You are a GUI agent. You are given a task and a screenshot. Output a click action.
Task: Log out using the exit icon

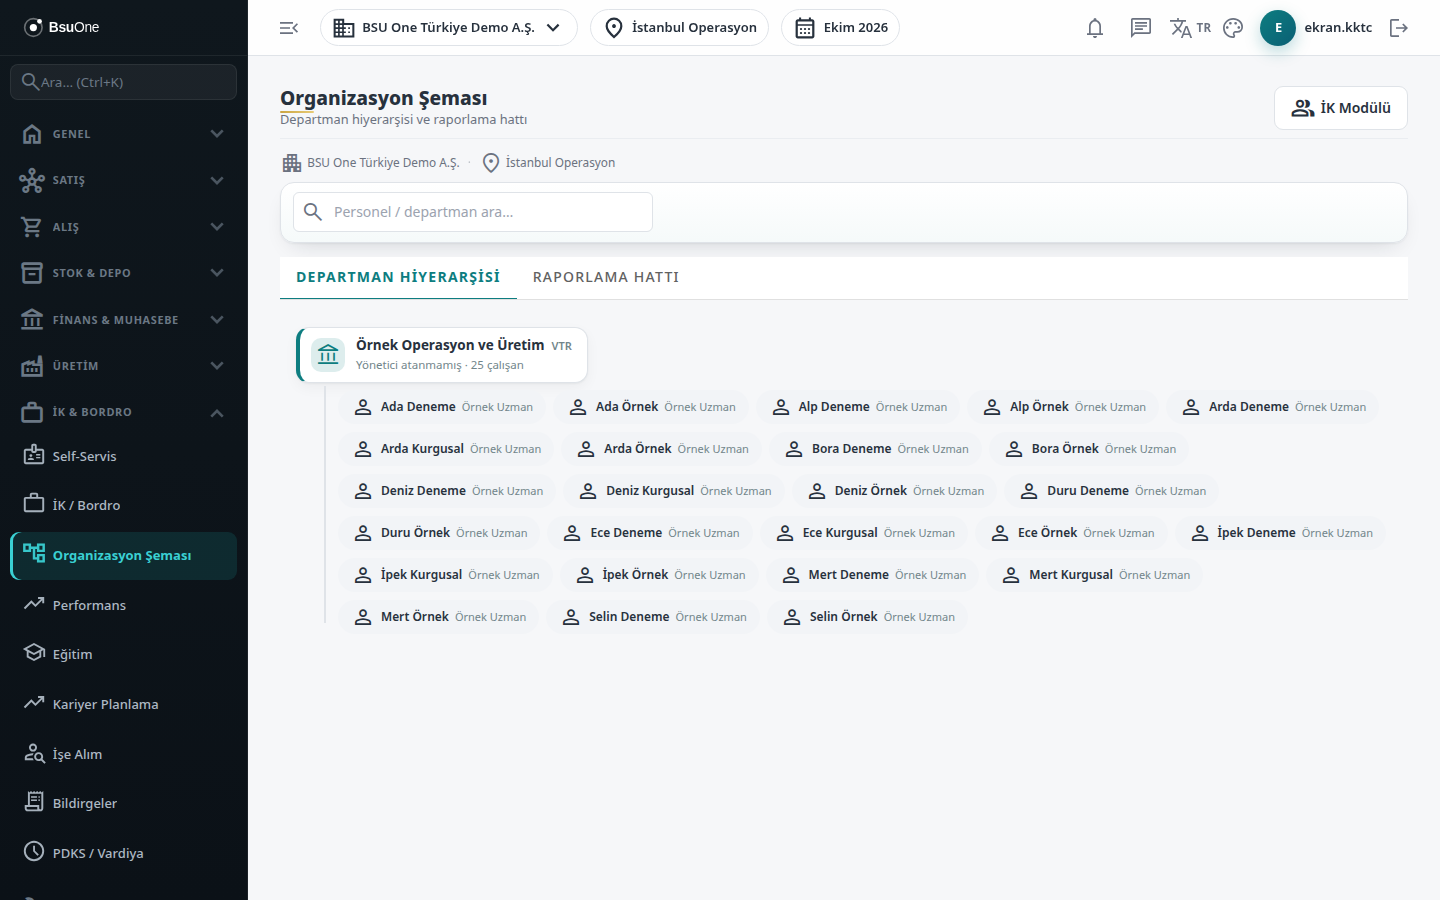pos(1399,28)
